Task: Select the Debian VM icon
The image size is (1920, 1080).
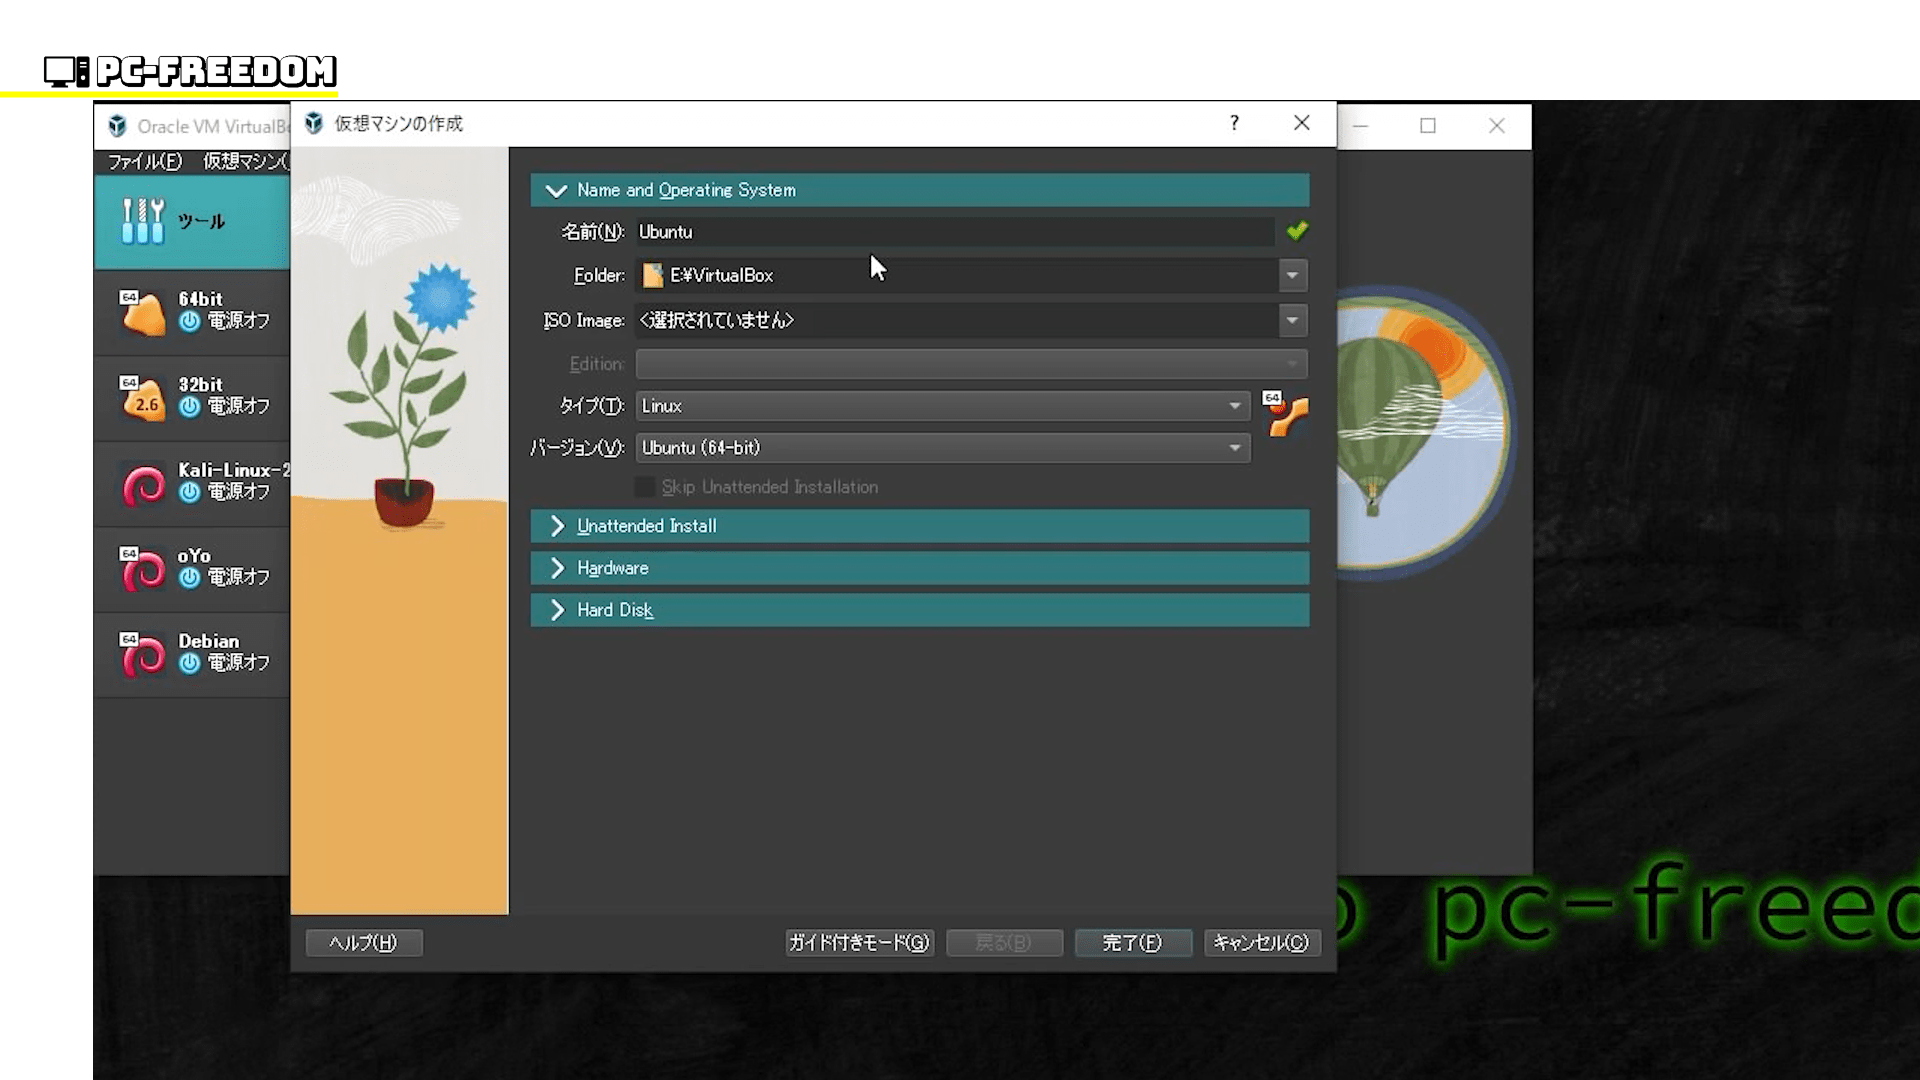Action: point(143,656)
